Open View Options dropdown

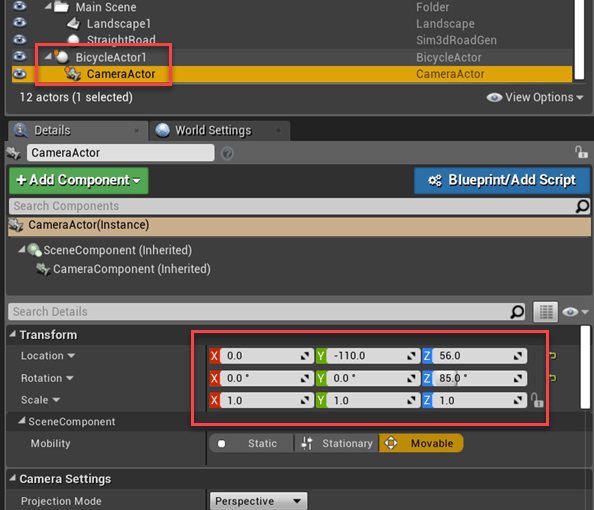point(535,97)
